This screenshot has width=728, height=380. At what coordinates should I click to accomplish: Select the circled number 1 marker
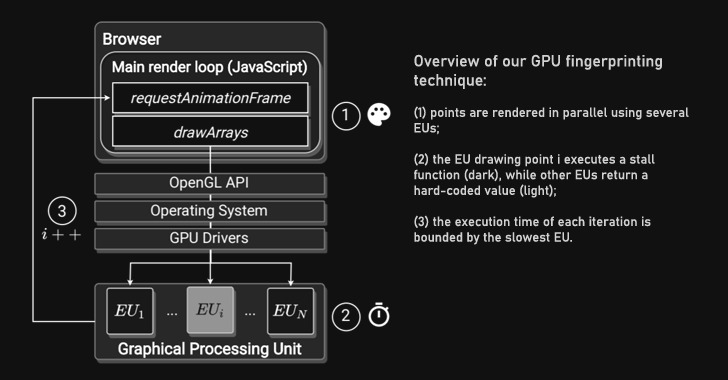[346, 116]
